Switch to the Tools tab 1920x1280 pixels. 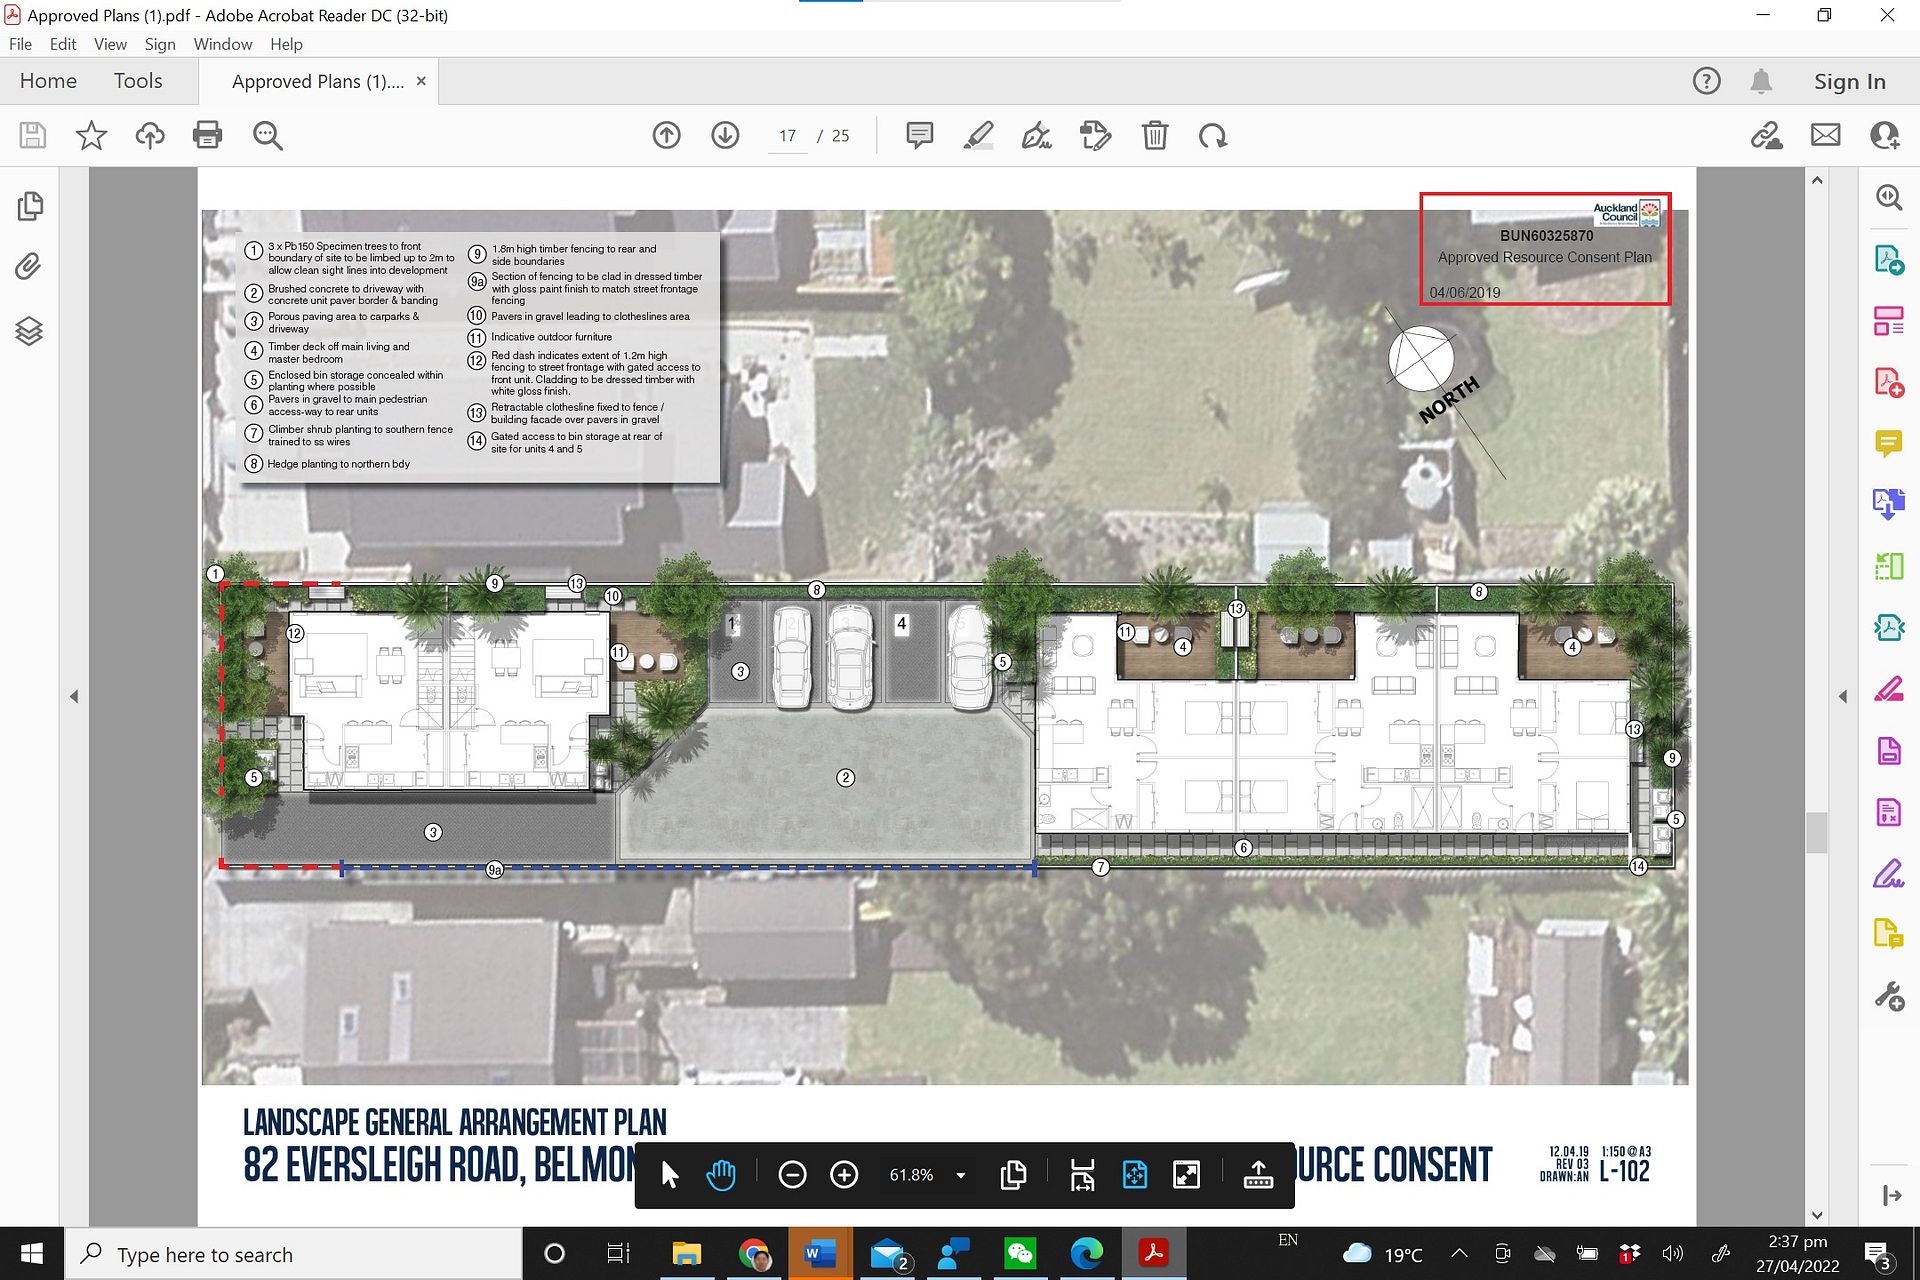(138, 81)
